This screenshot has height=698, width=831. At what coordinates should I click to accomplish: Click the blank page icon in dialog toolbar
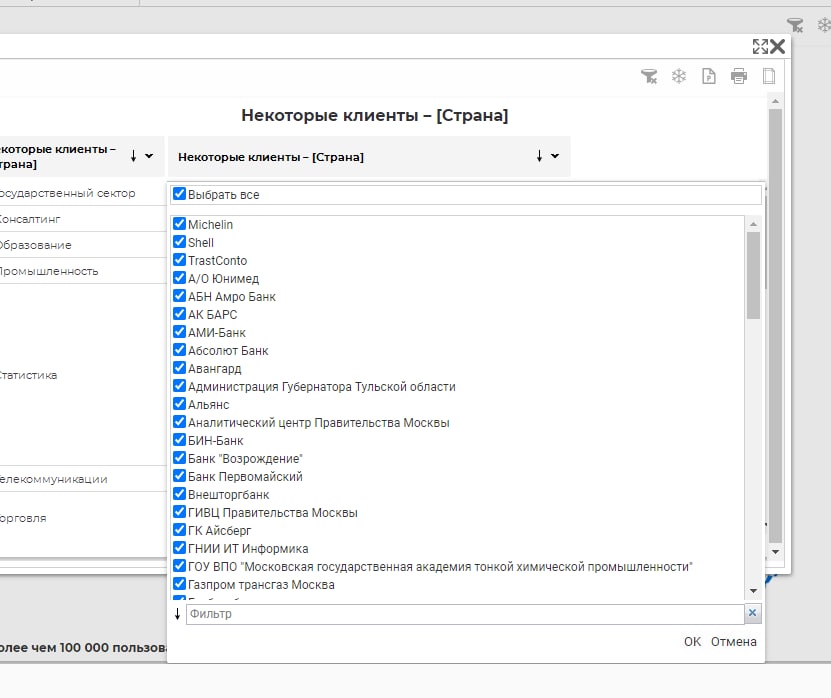click(x=768, y=76)
